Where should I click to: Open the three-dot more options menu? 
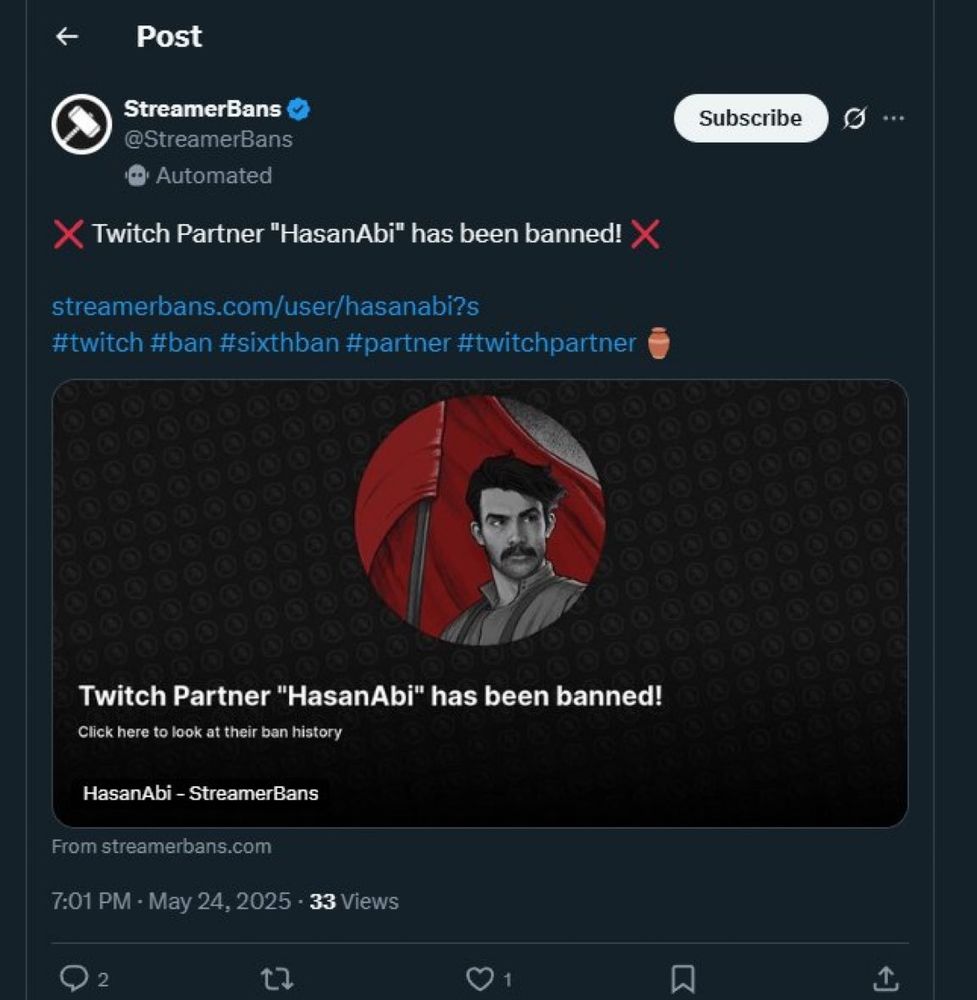pyautogui.click(x=894, y=118)
